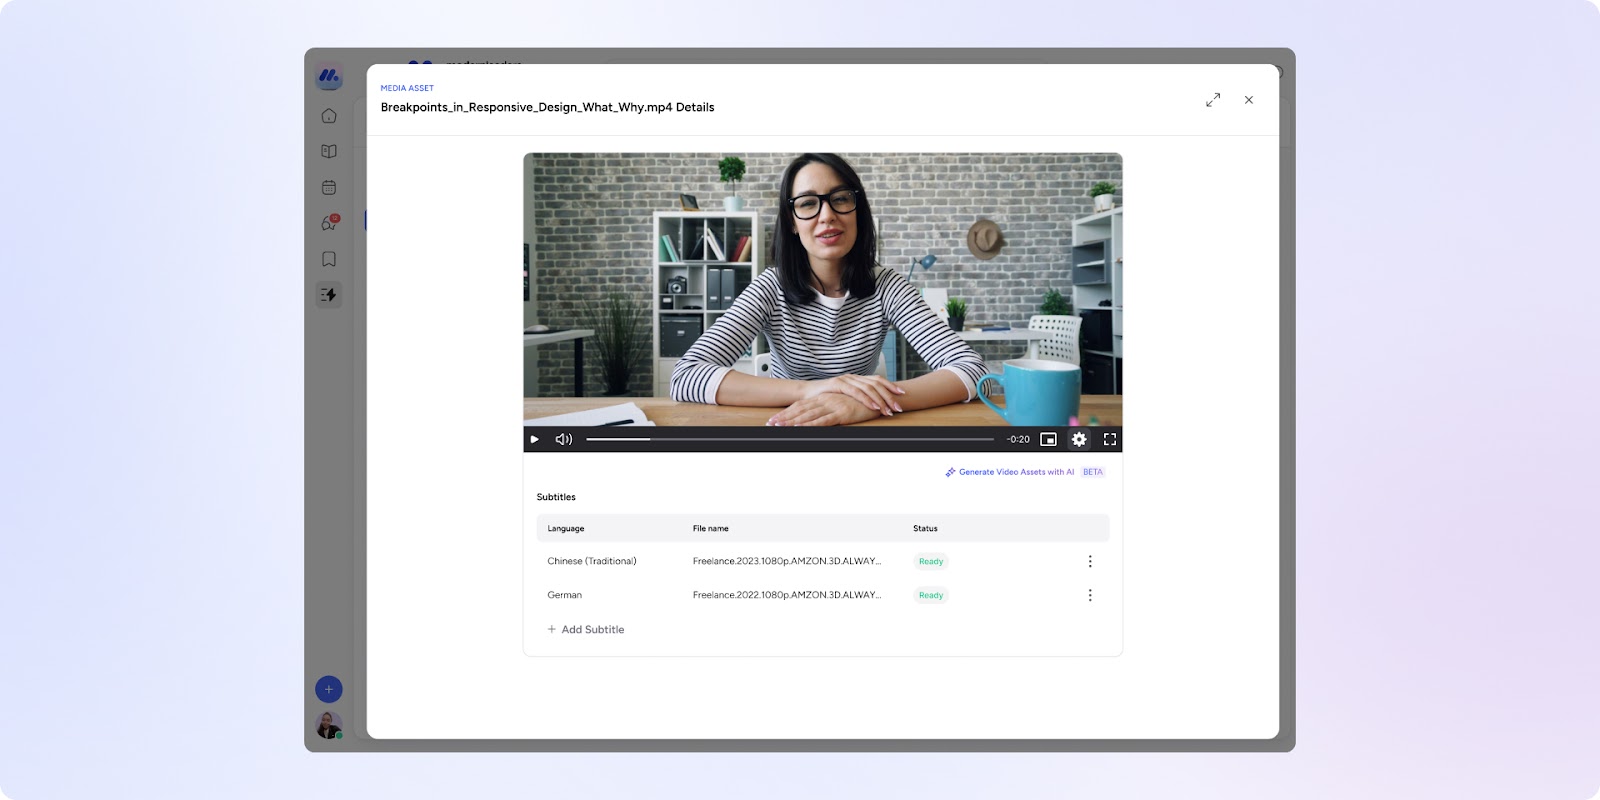
Task: Toggle picture-in-picture mode
Action: click(x=1048, y=439)
